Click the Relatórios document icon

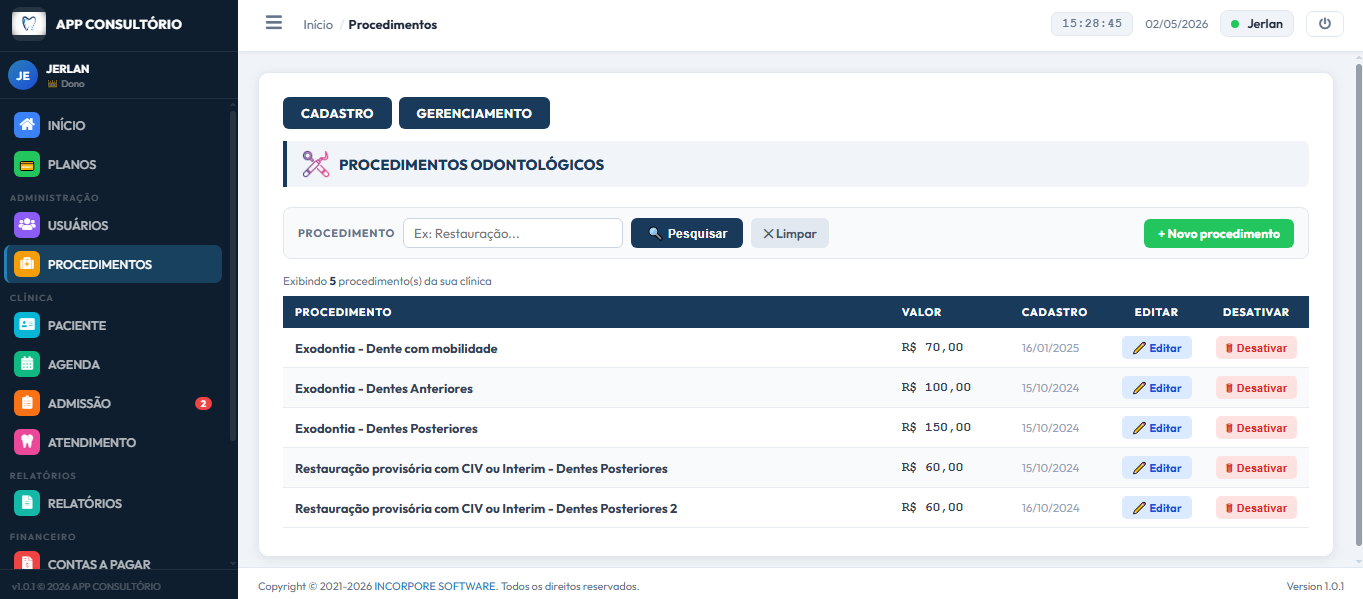[x=27, y=503]
